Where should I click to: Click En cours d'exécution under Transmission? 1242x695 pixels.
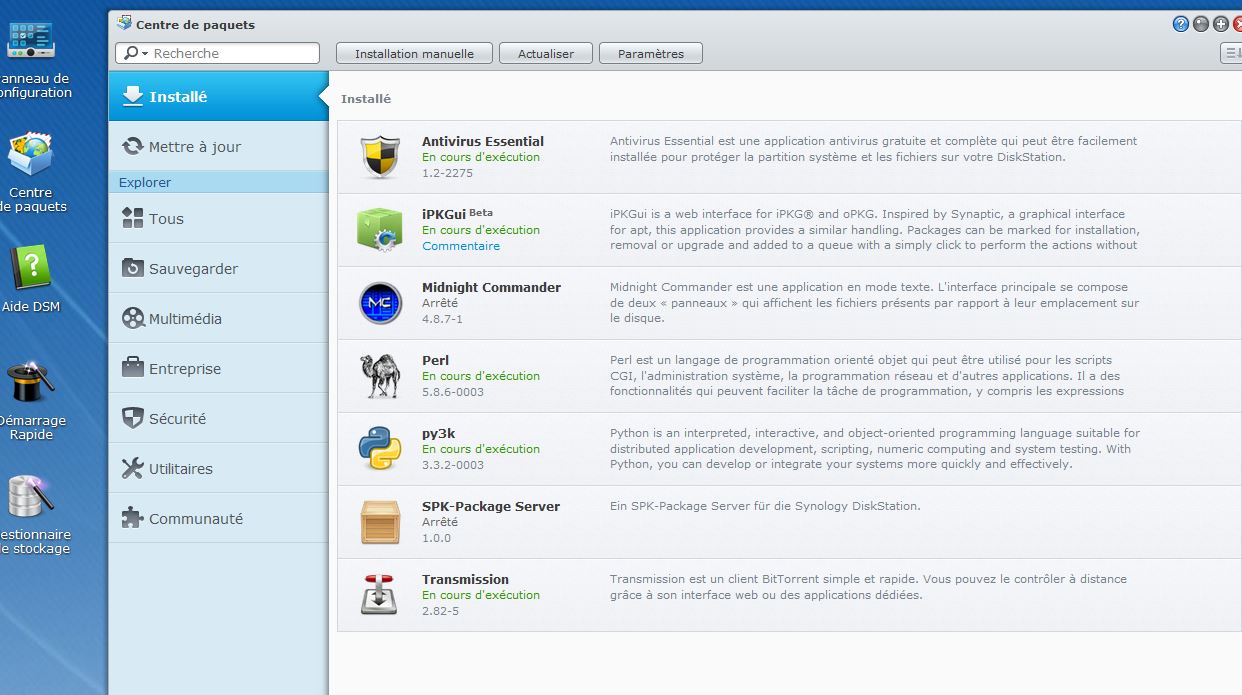(481, 595)
